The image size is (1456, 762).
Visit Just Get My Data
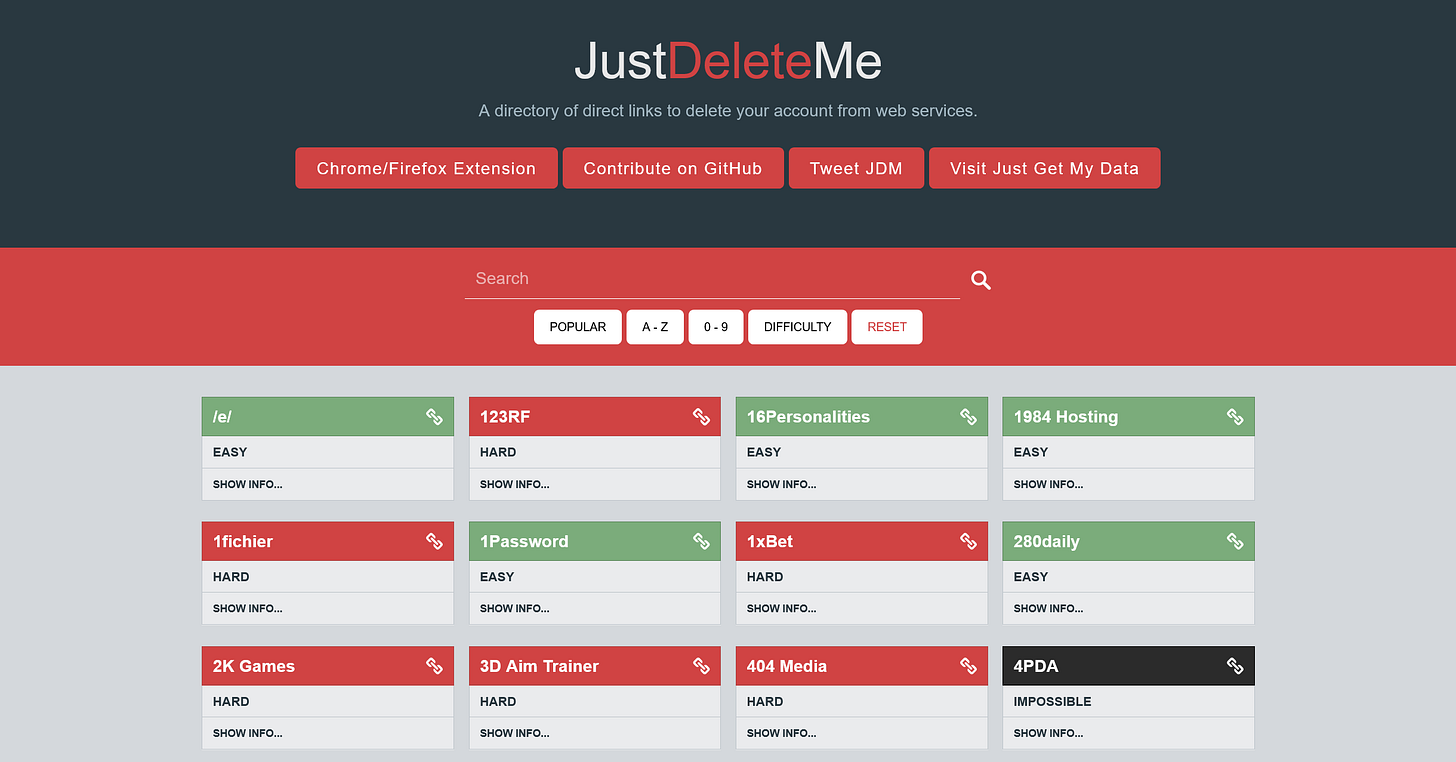(x=1045, y=168)
